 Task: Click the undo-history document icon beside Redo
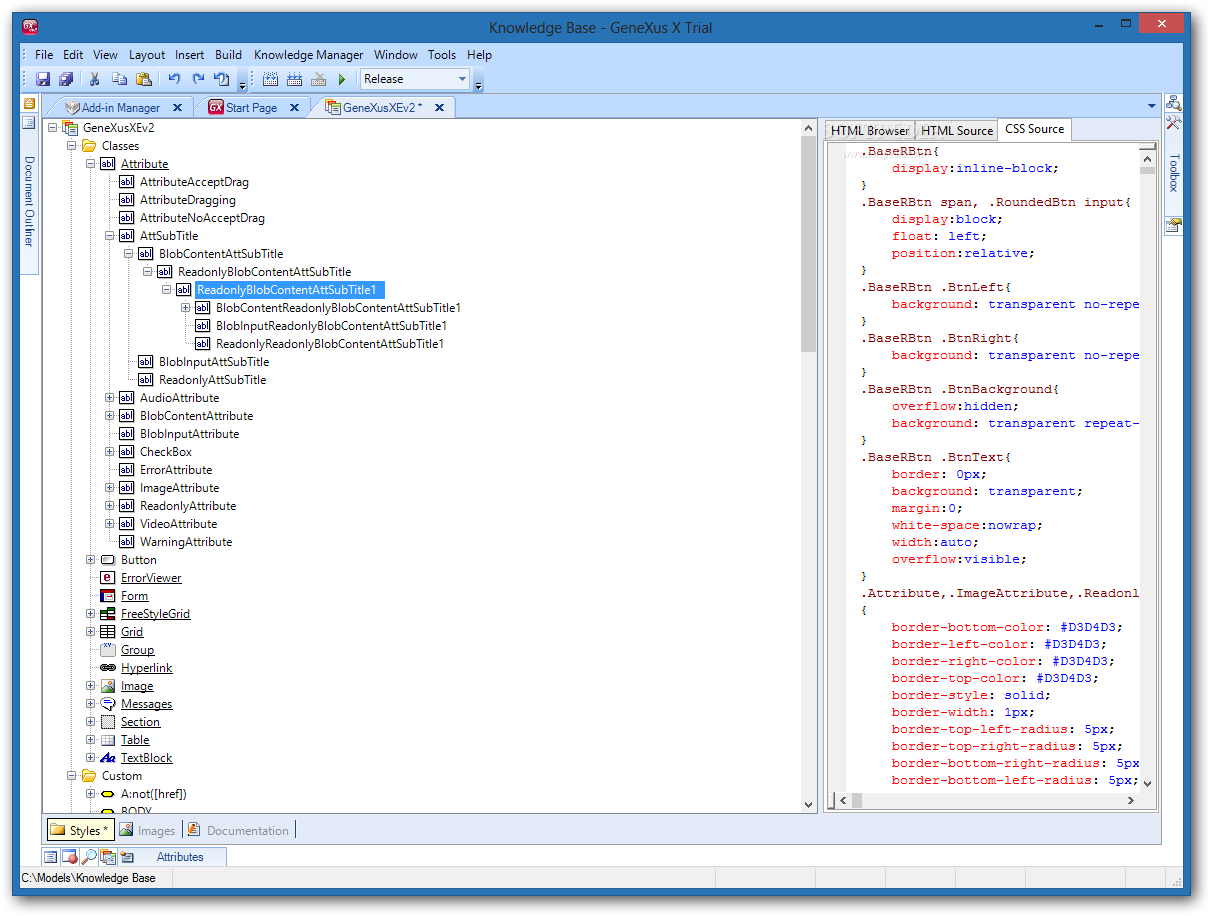click(222, 79)
